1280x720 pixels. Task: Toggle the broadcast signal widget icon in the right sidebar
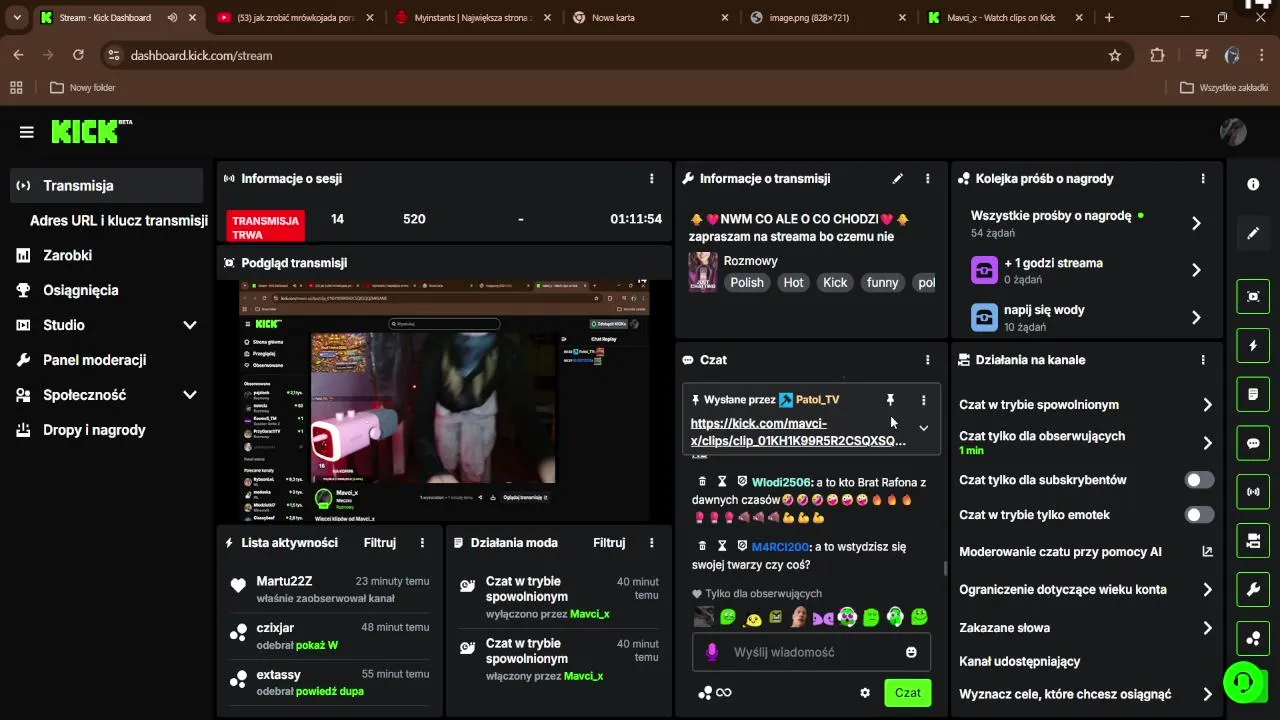click(x=1253, y=492)
